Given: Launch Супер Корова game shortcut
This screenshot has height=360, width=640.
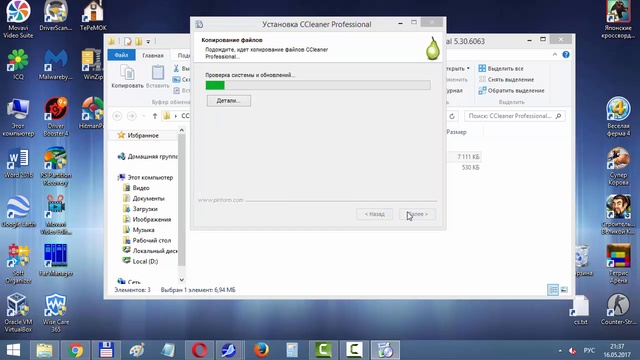Looking at the screenshot, I should [618, 166].
